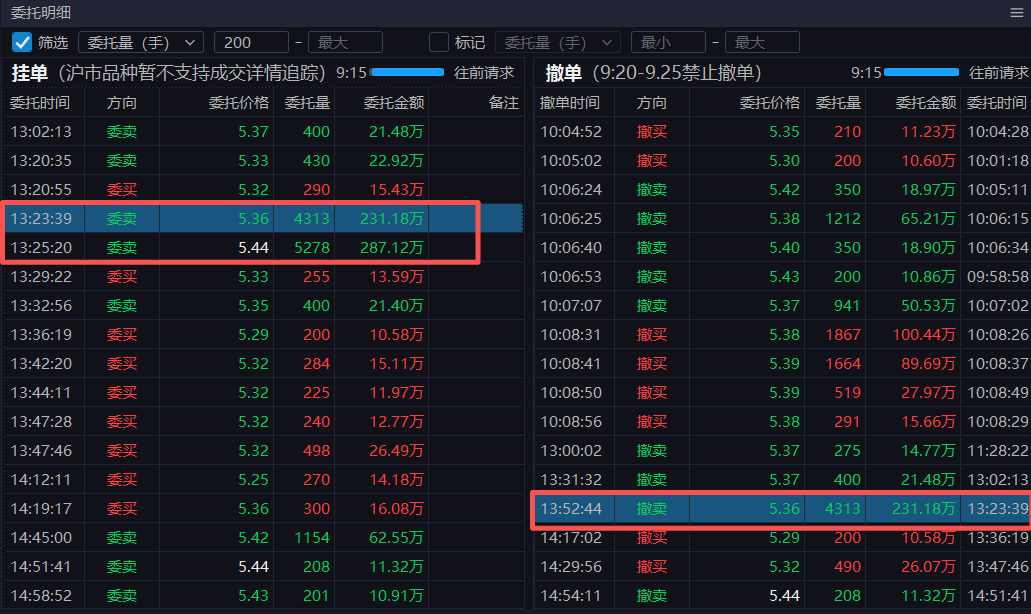
Task: Select the 撤单 row at 10:07:07
Action: pos(782,305)
